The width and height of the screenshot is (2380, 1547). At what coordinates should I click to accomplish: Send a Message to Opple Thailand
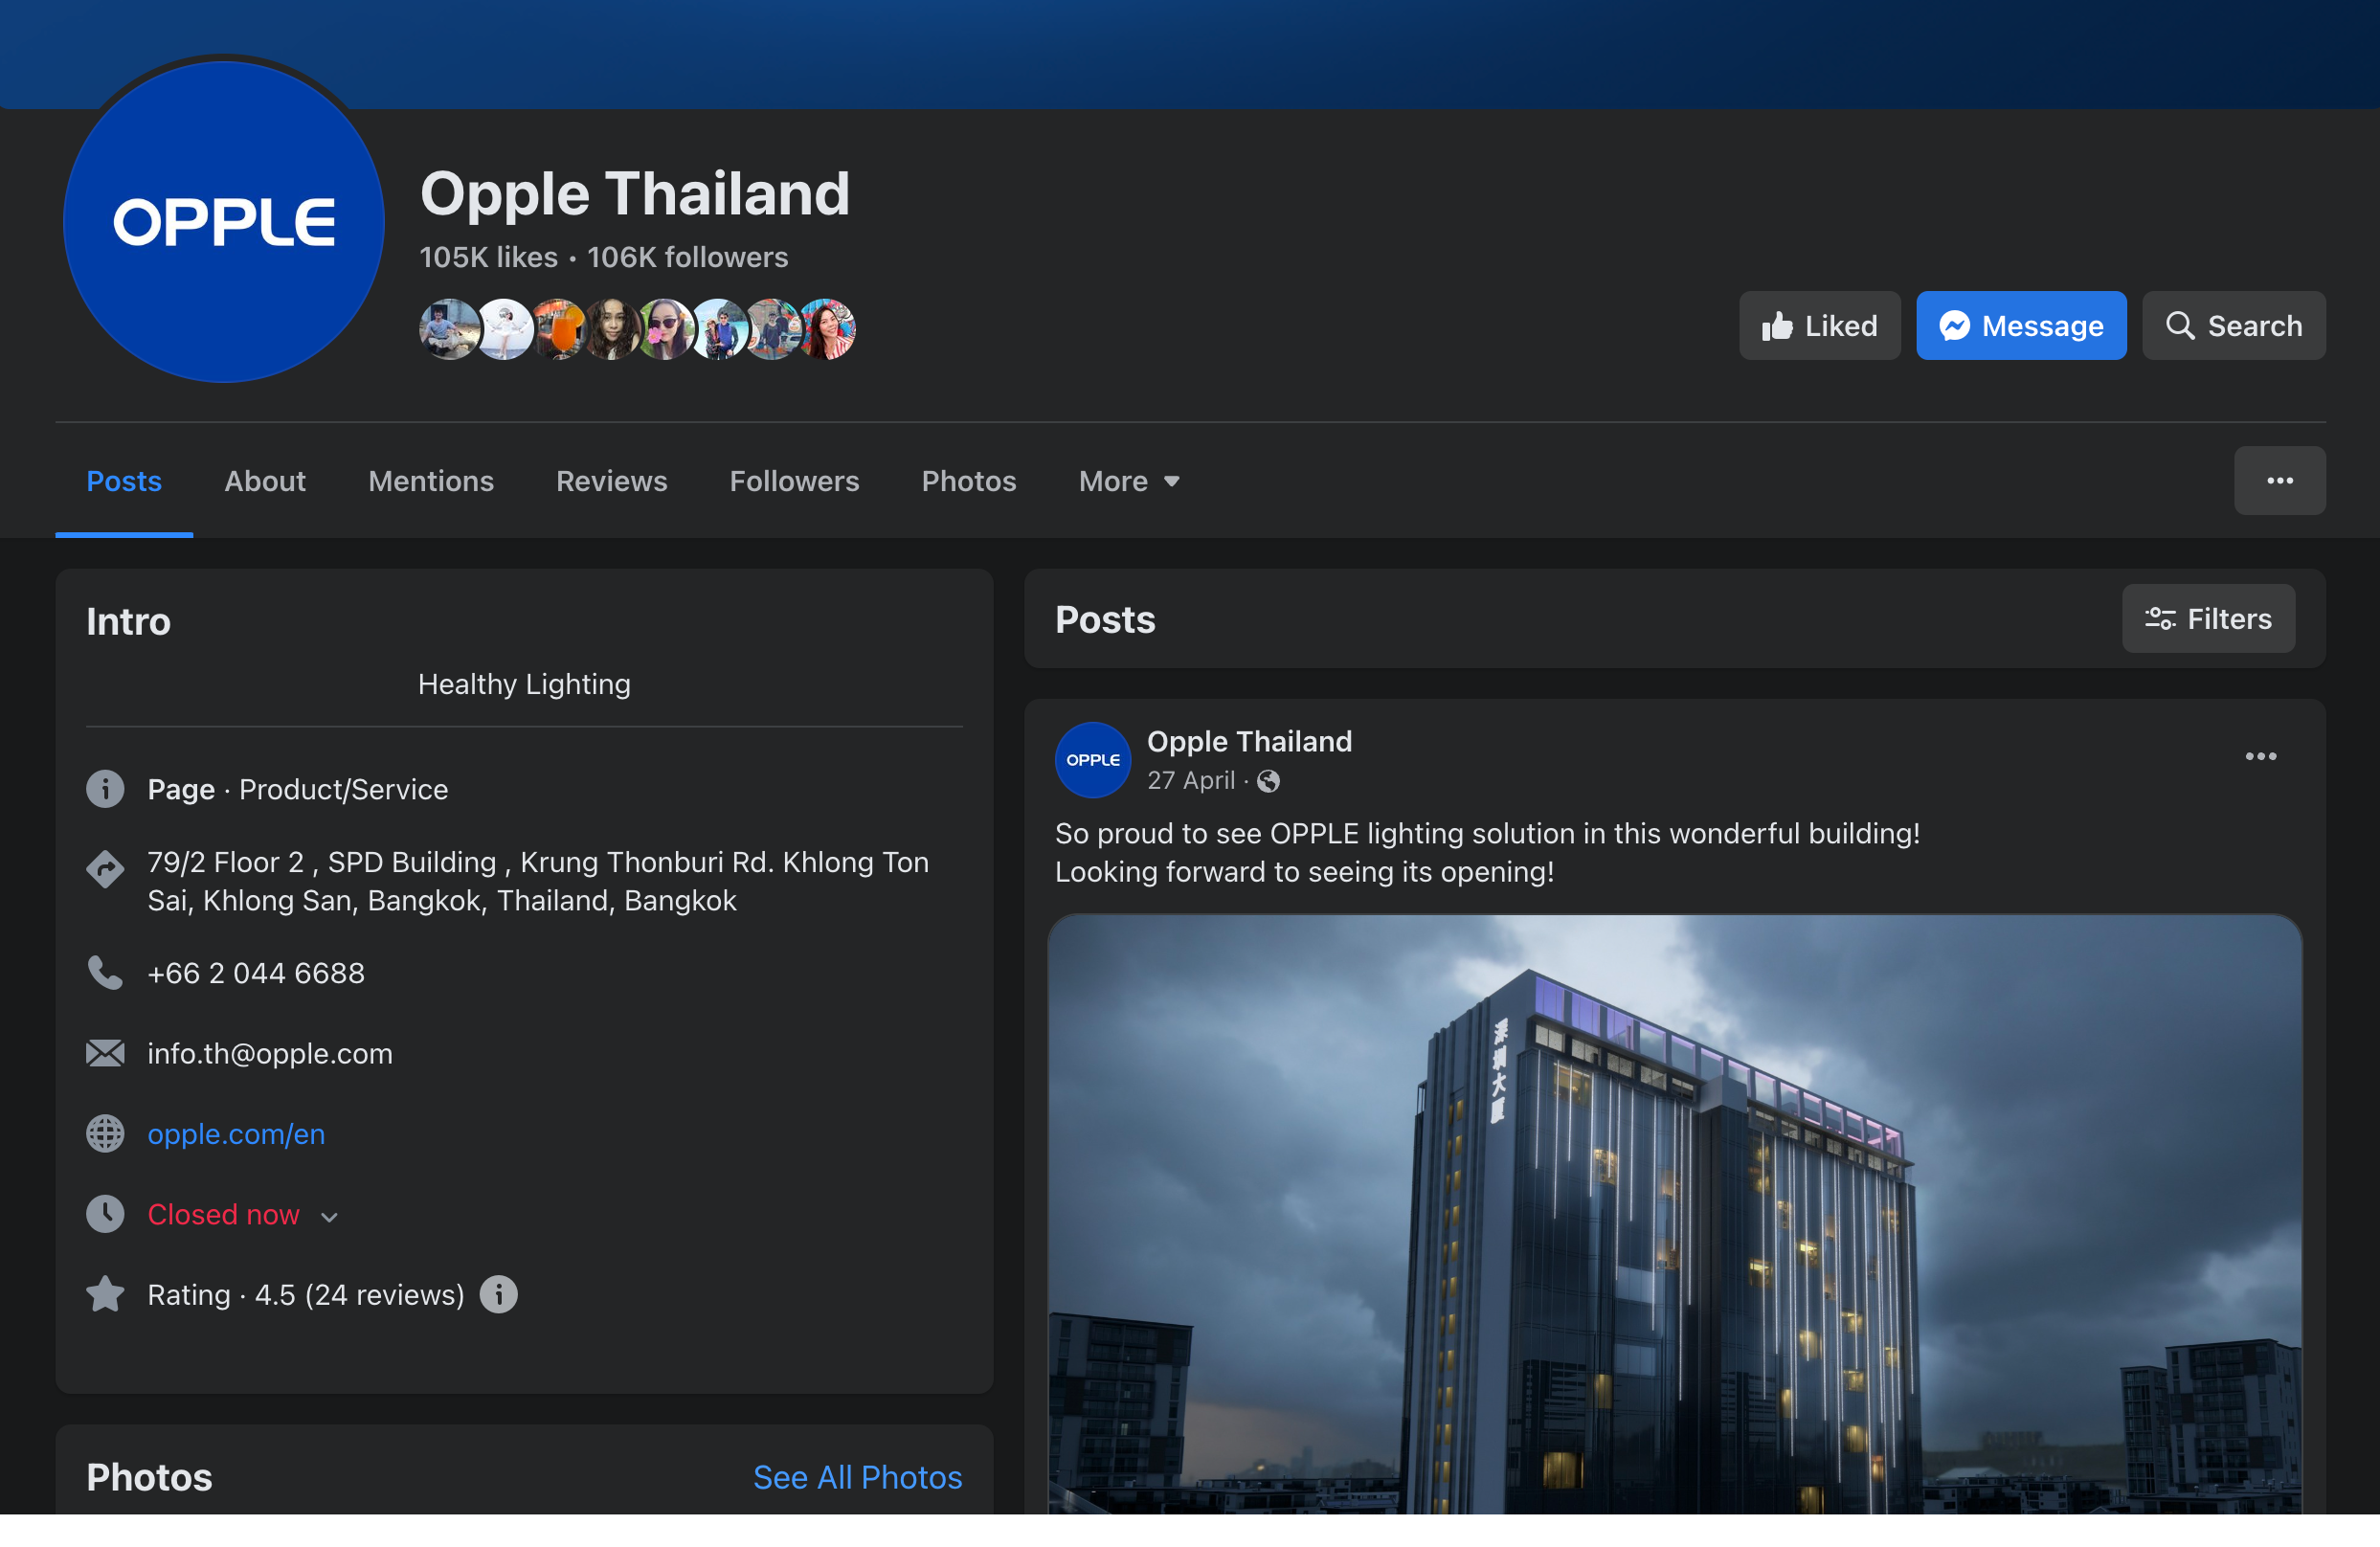(2021, 326)
